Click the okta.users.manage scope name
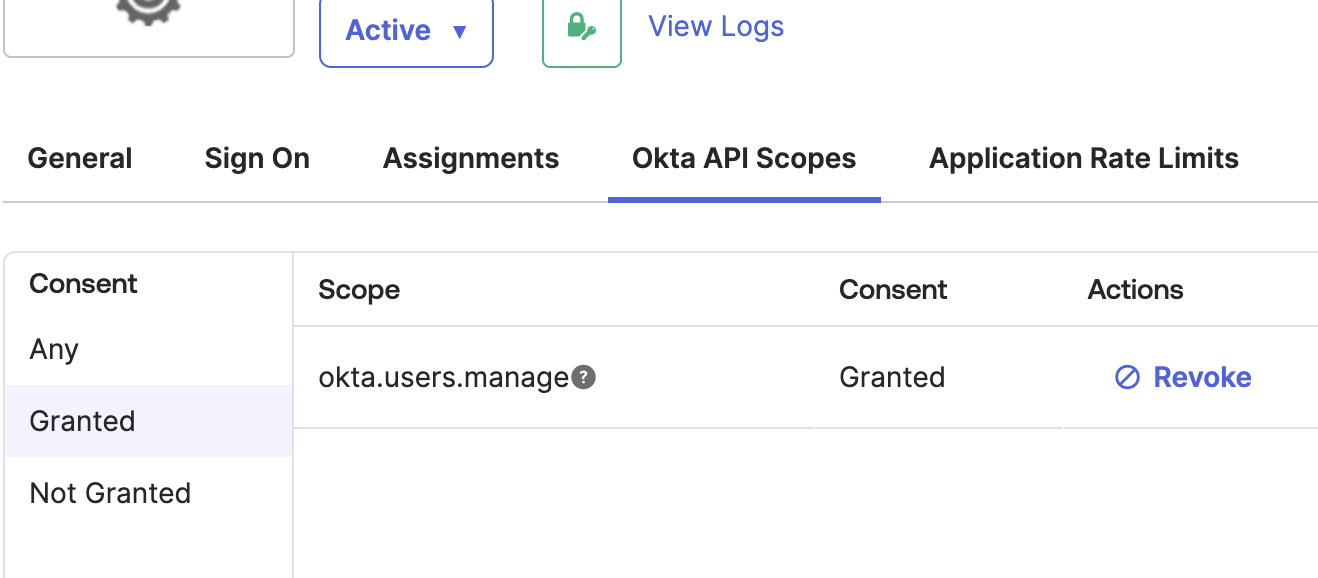The image size is (1318, 578). pos(443,377)
